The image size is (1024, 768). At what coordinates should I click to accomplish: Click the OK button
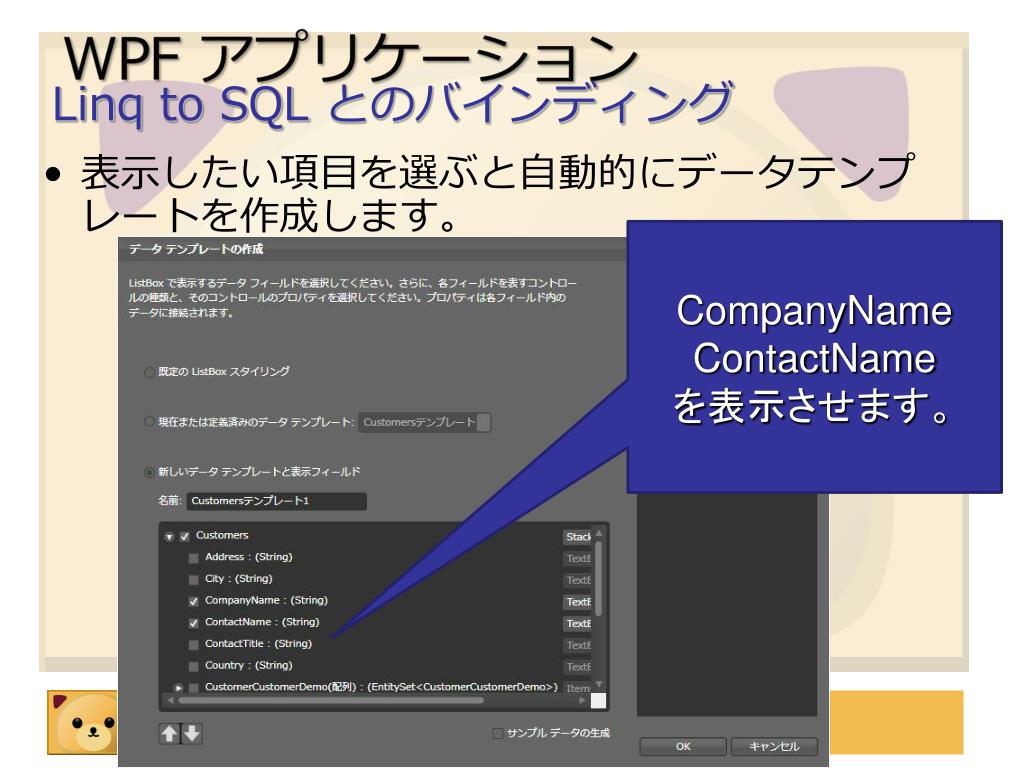tap(683, 746)
